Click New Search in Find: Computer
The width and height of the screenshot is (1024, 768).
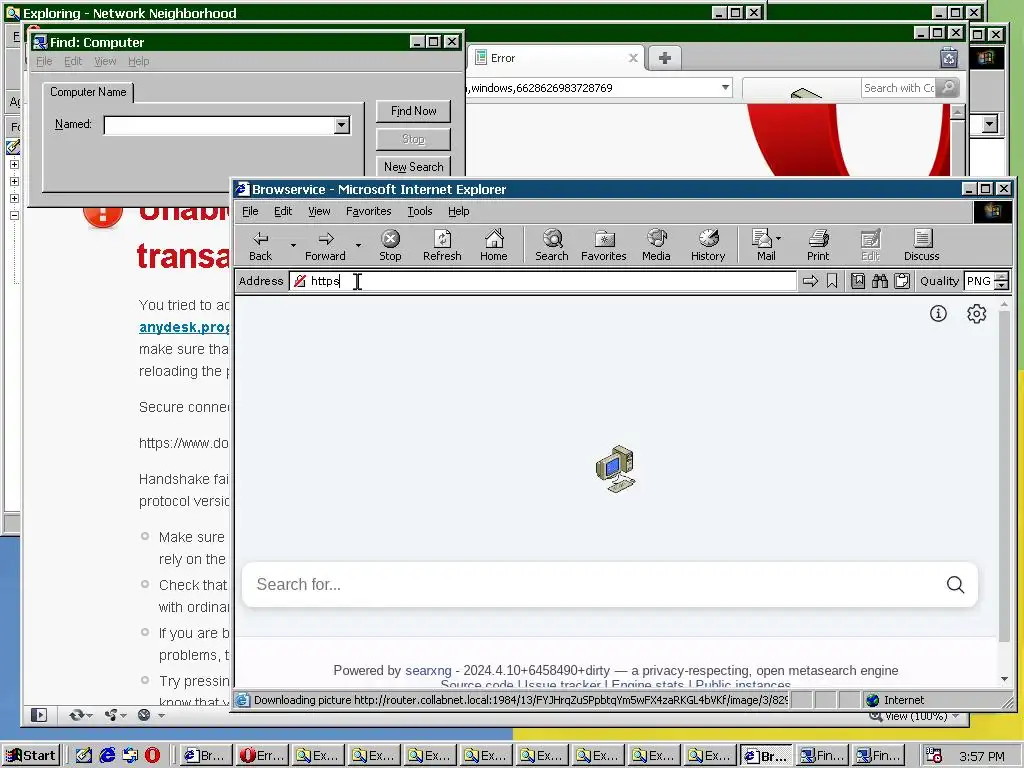pyautogui.click(x=413, y=167)
